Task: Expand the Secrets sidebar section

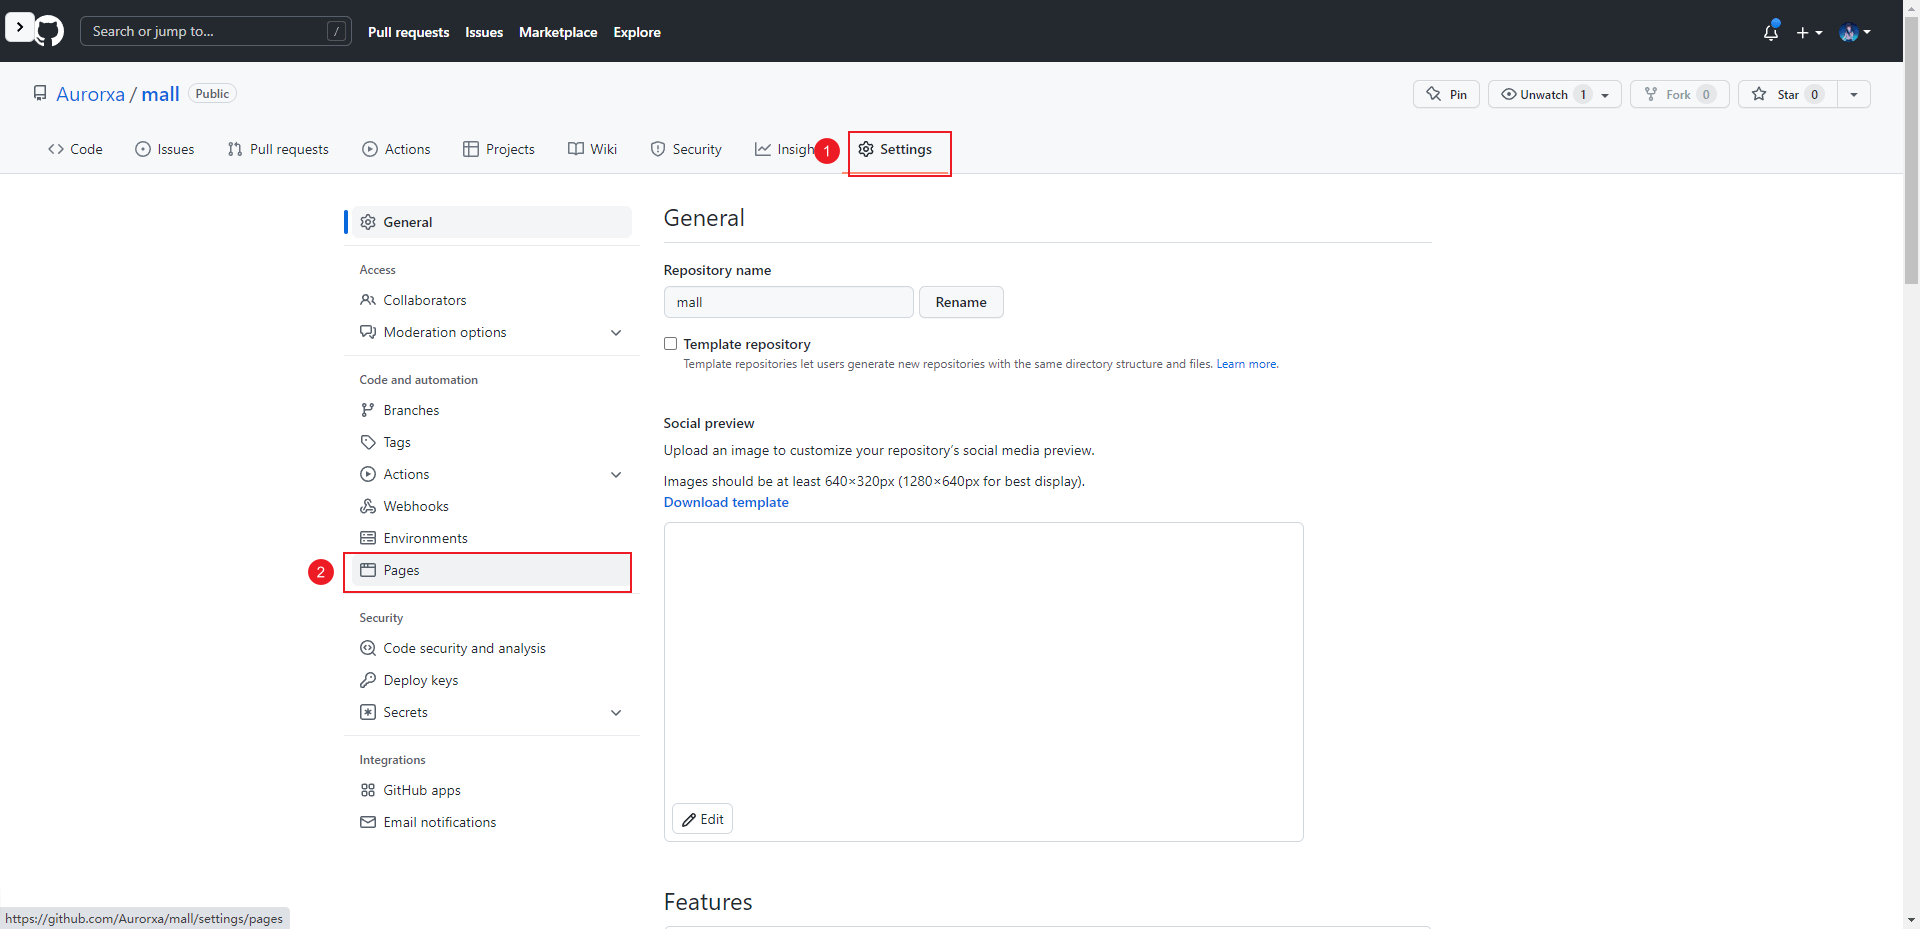Action: tap(616, 712)
